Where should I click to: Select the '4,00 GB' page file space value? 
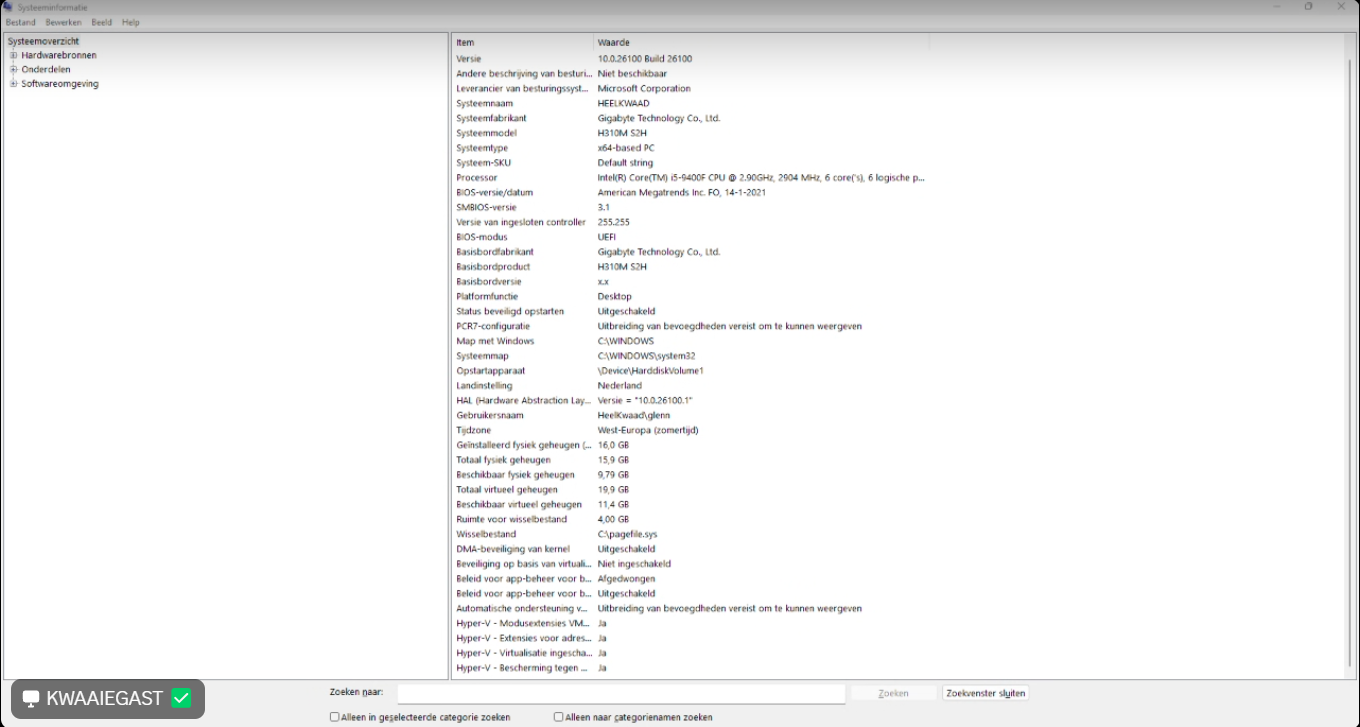point(614,519)
